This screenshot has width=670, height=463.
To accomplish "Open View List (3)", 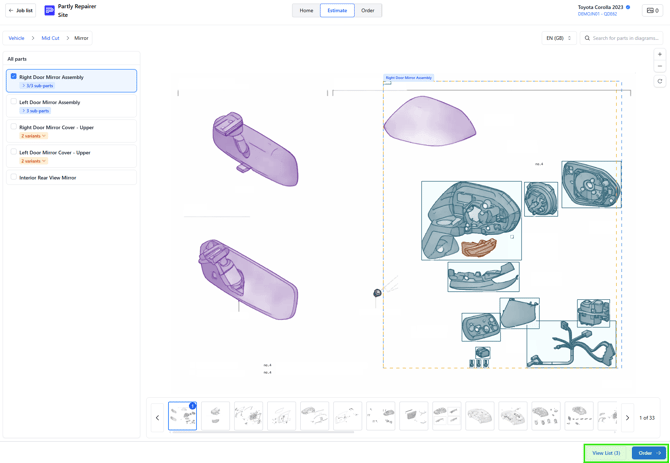I will (x=606, y=453).
